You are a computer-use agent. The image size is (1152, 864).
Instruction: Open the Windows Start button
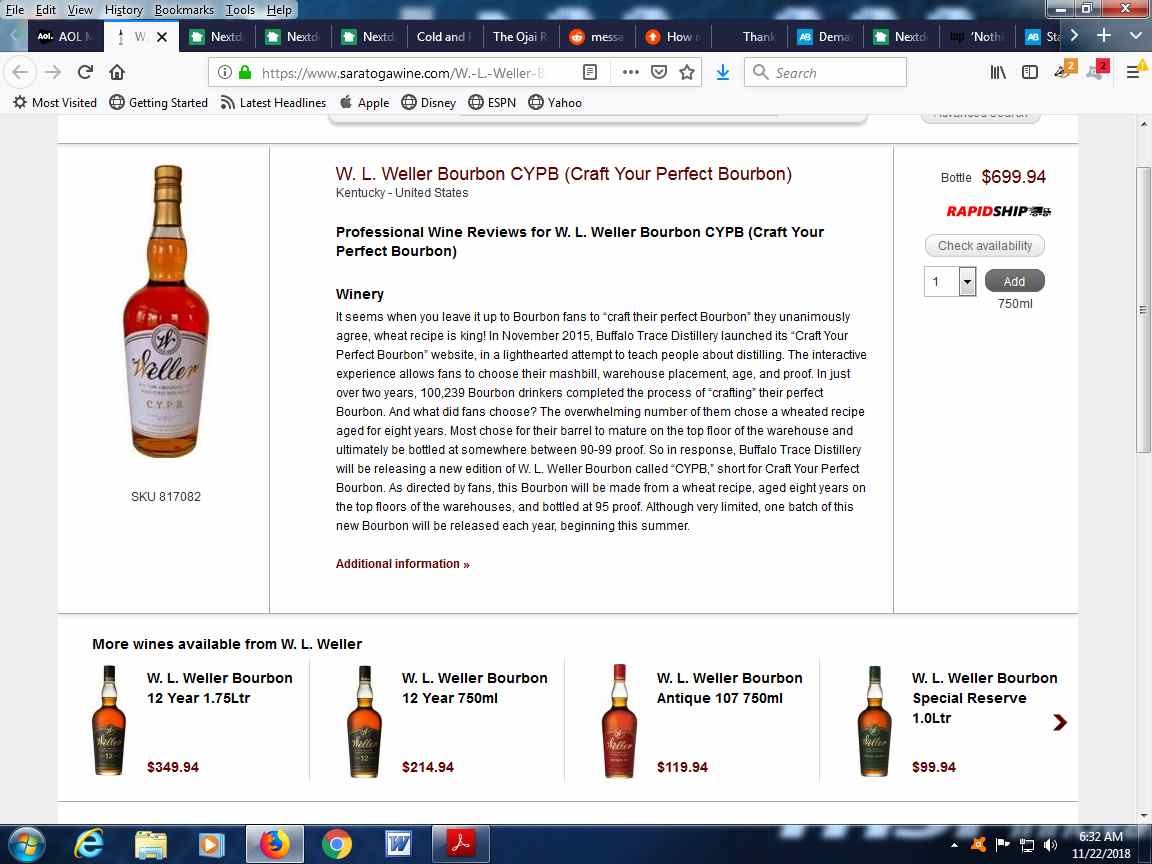tap(26, 844)
